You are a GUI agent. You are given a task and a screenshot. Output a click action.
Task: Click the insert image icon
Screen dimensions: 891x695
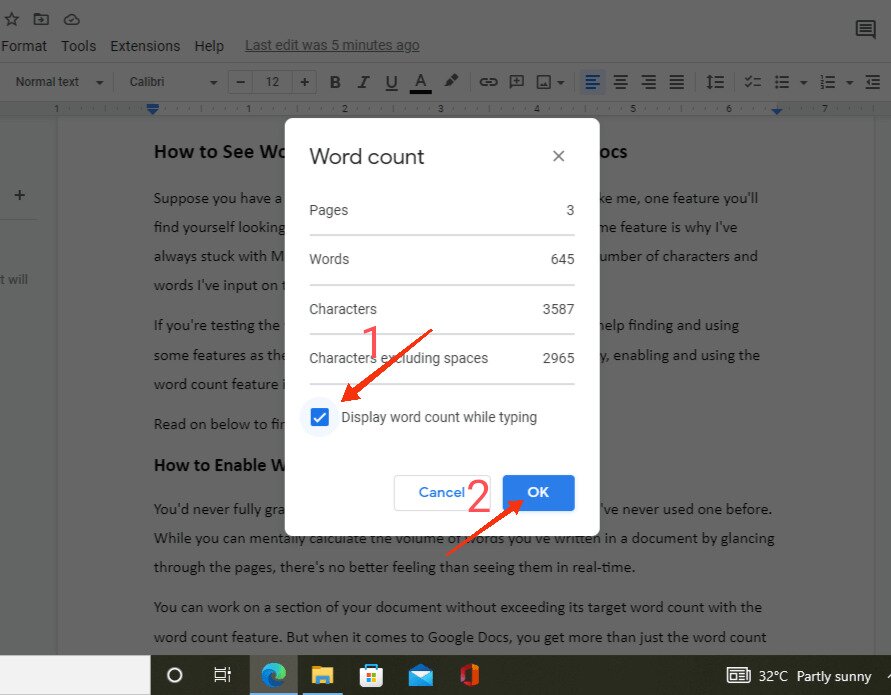point(544,82)
